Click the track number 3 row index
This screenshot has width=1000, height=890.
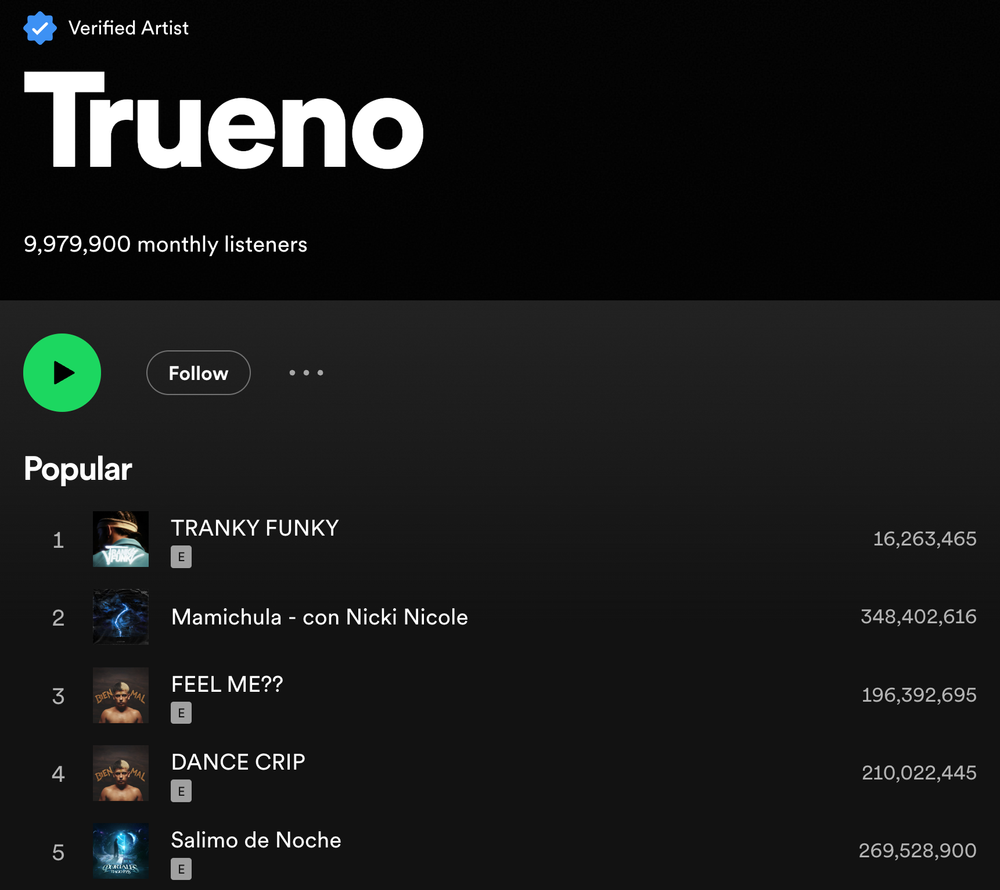[58, 696]
